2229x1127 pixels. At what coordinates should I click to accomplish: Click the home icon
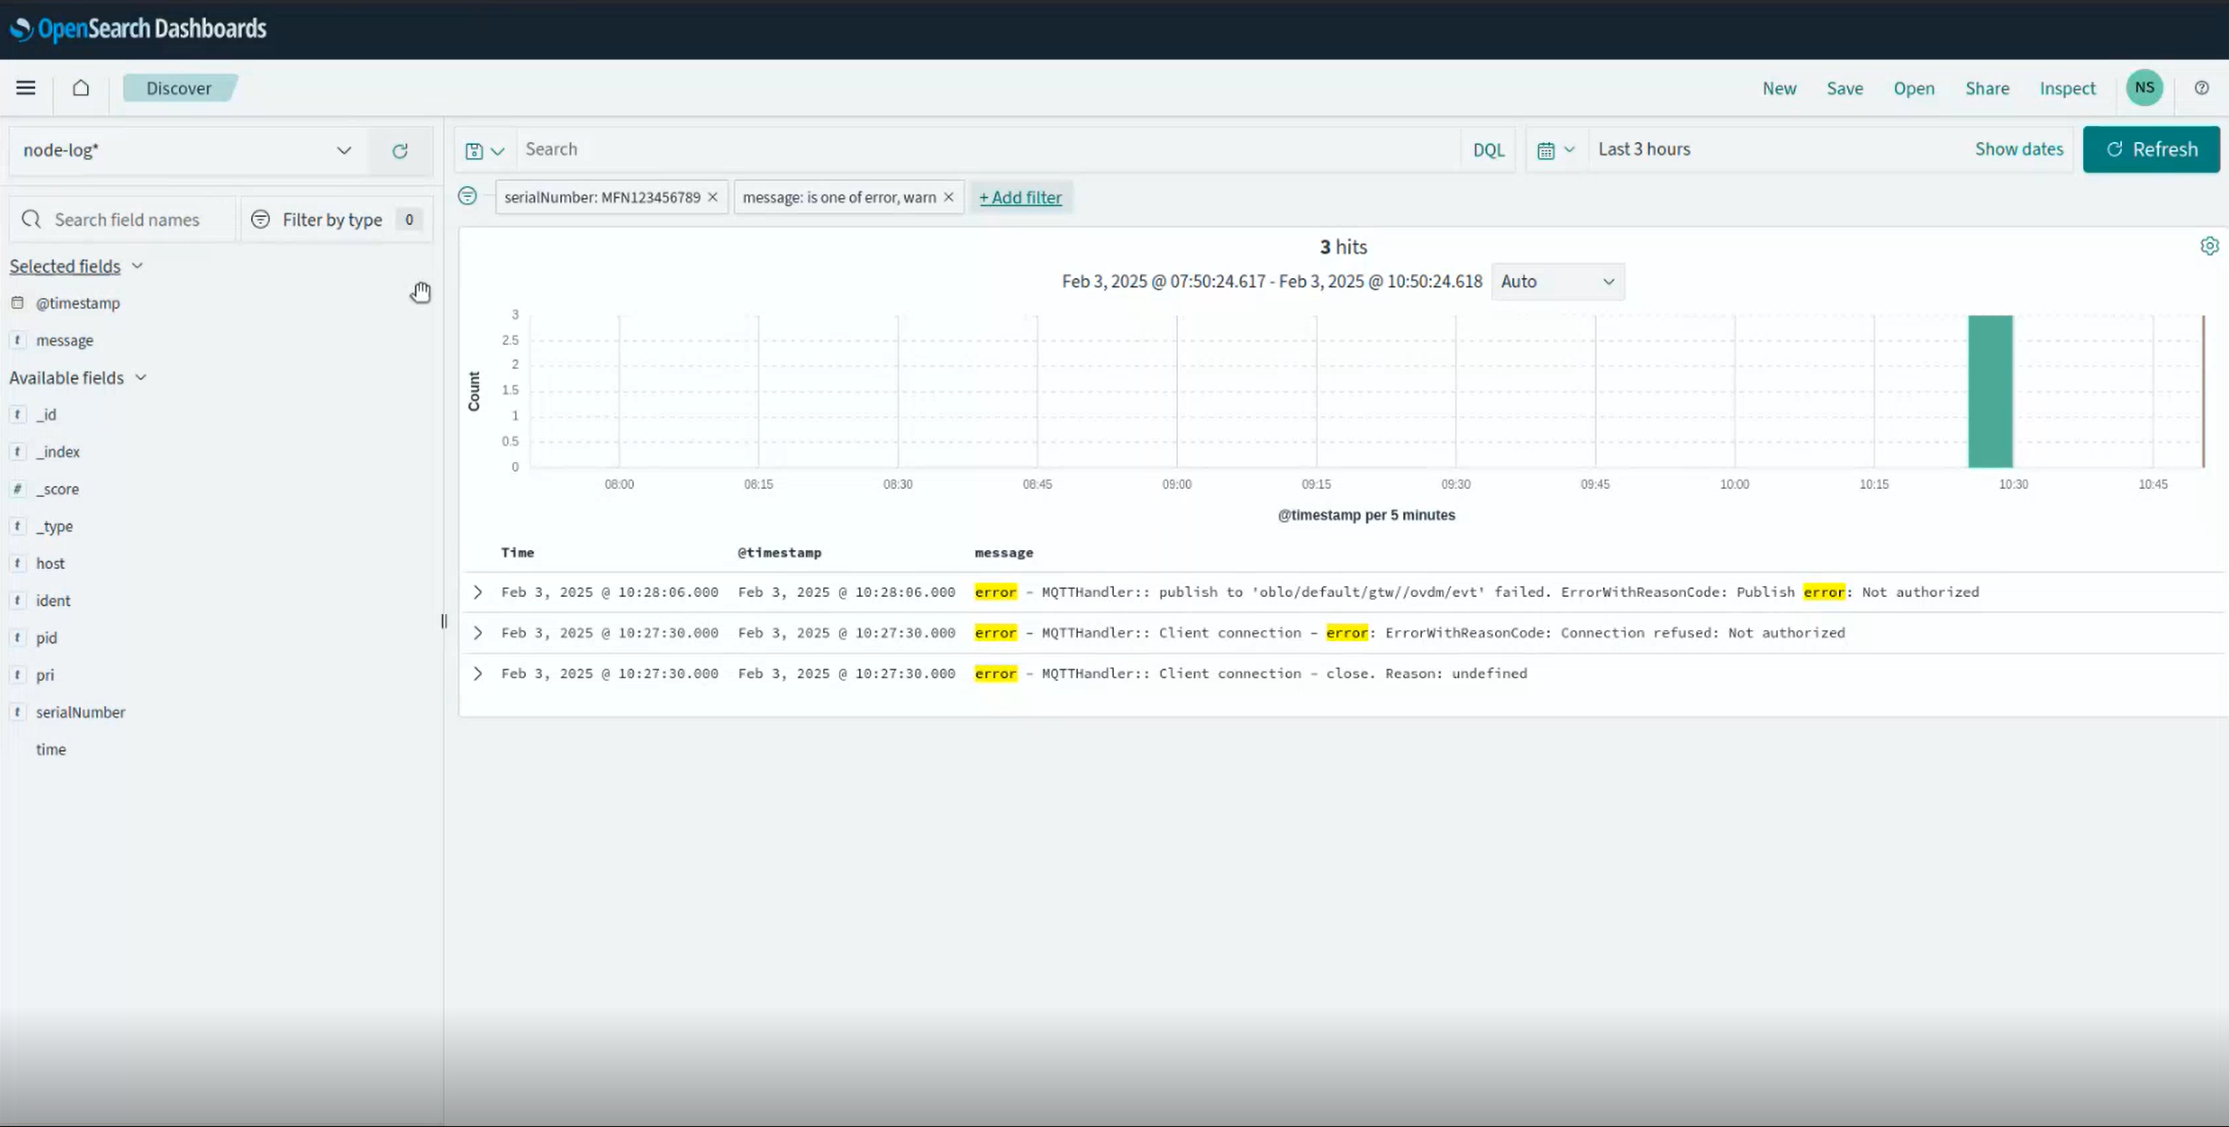tap(79, 88)
